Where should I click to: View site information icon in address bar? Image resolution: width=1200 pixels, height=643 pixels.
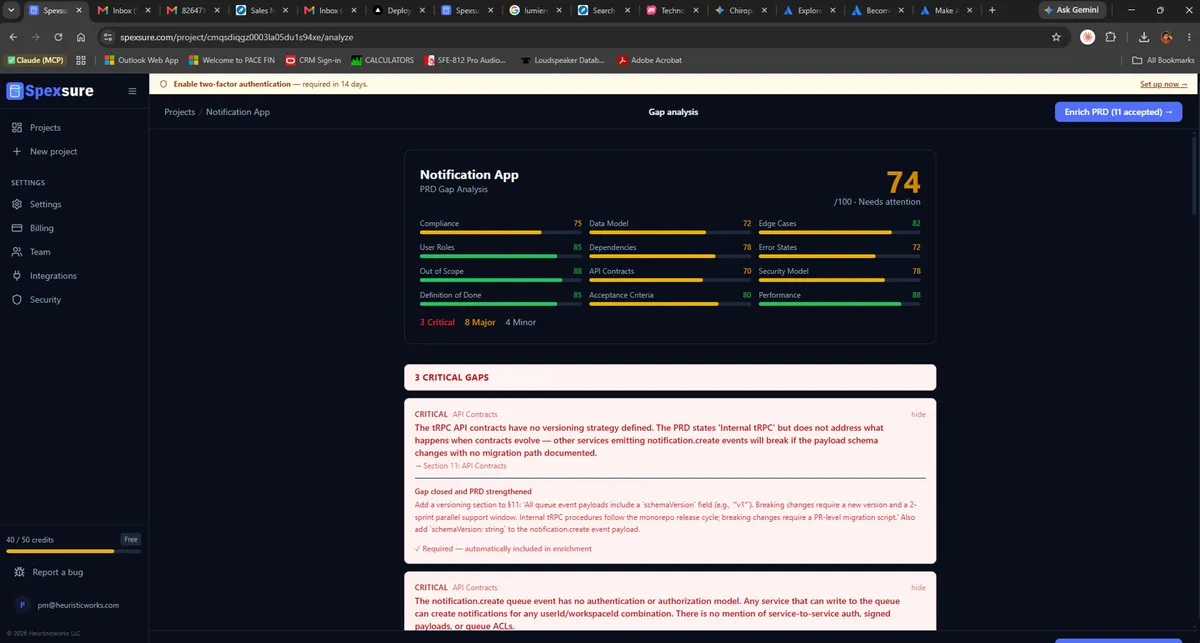pyautogui.click(x=109, y=37)
